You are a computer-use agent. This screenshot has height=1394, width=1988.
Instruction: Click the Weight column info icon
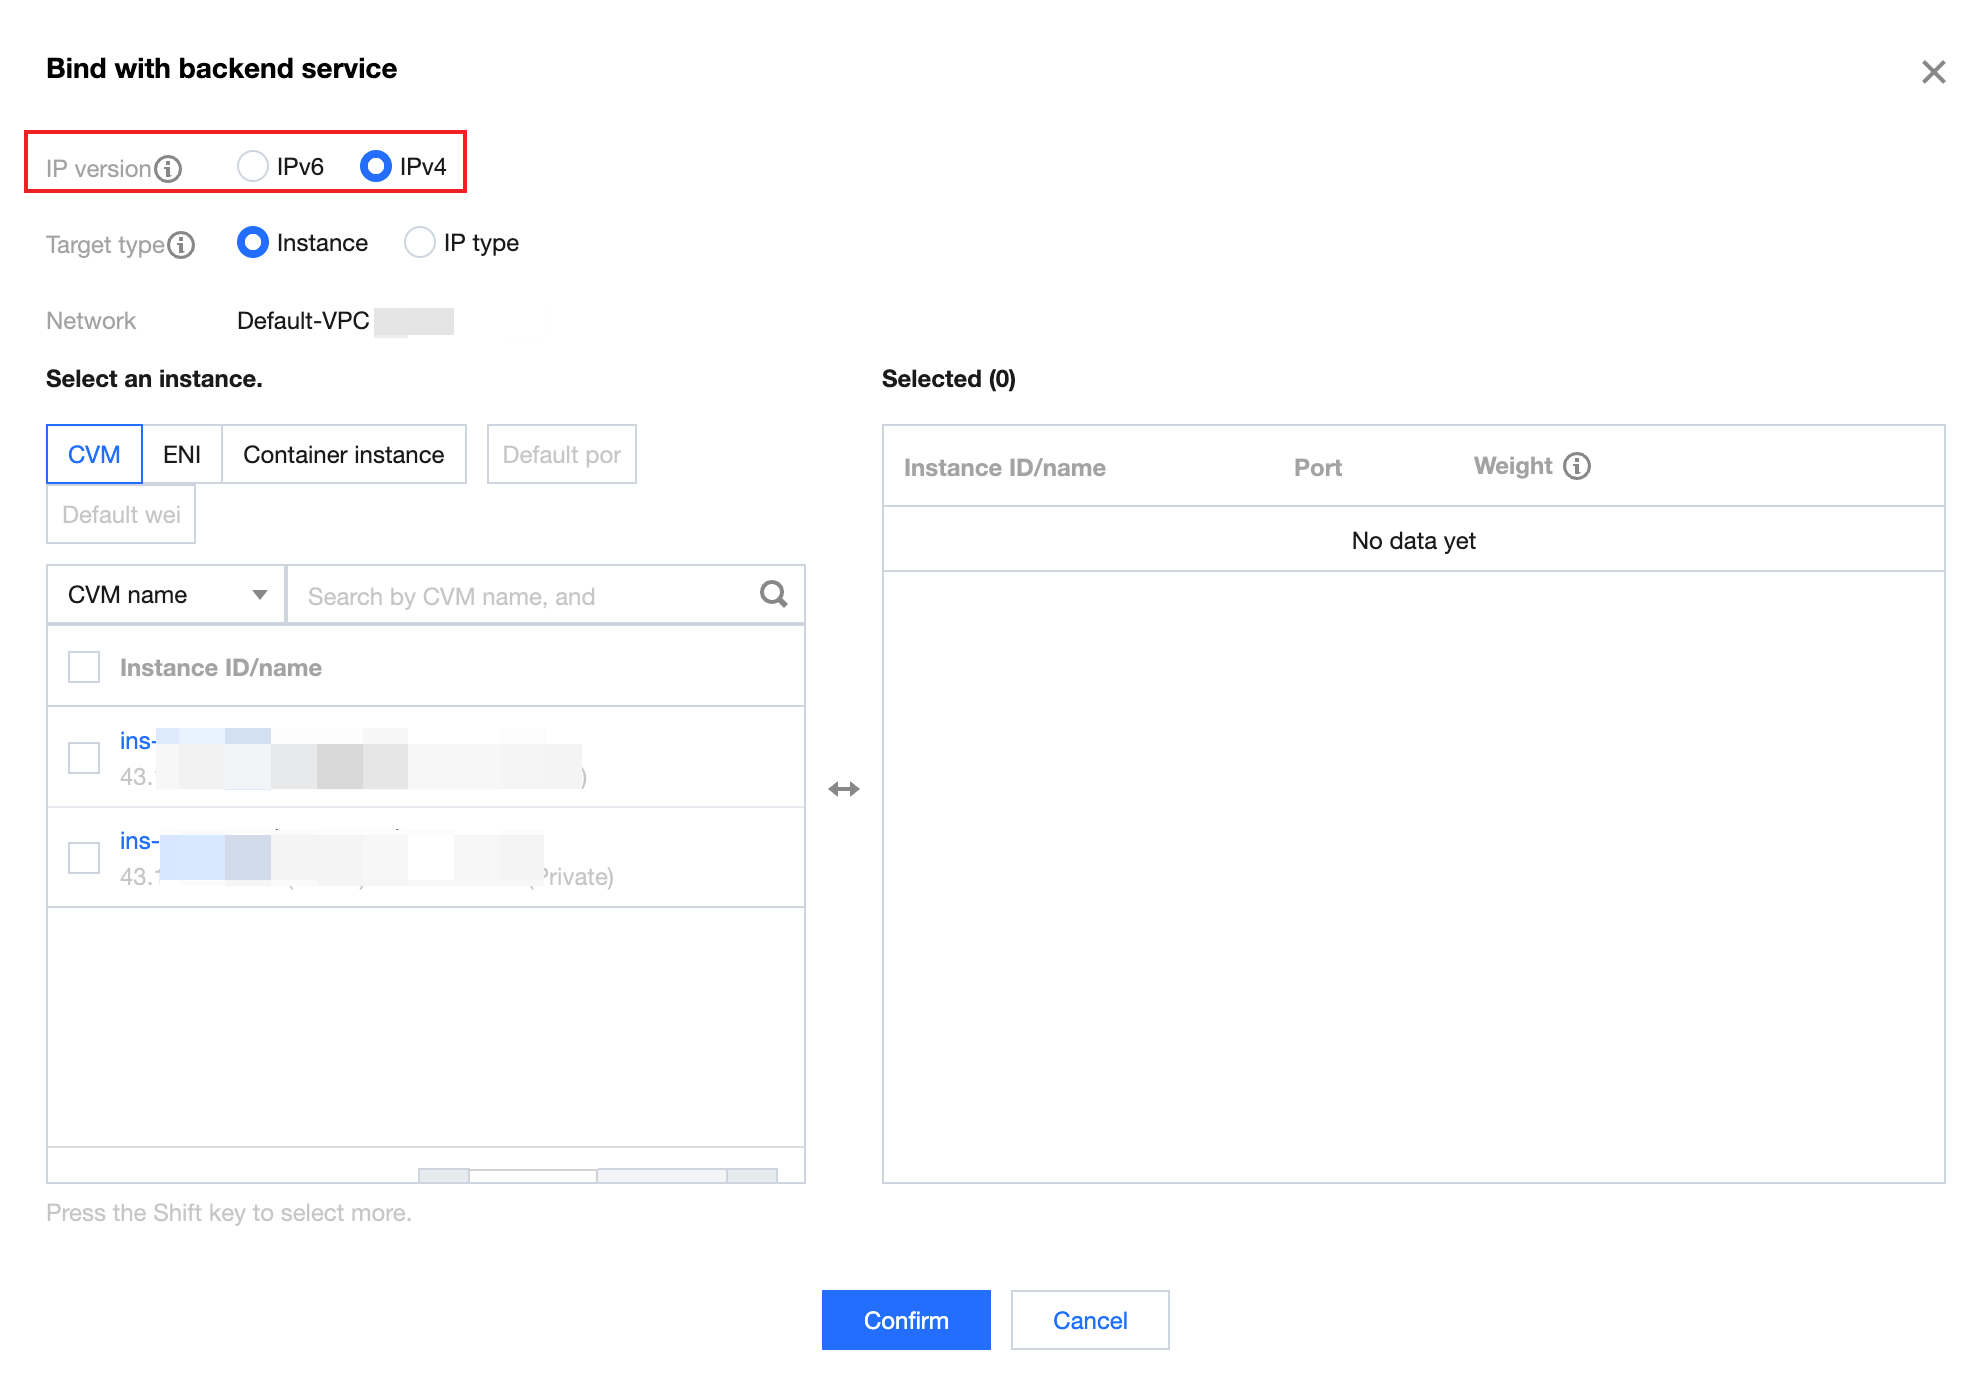point(1577,466)
